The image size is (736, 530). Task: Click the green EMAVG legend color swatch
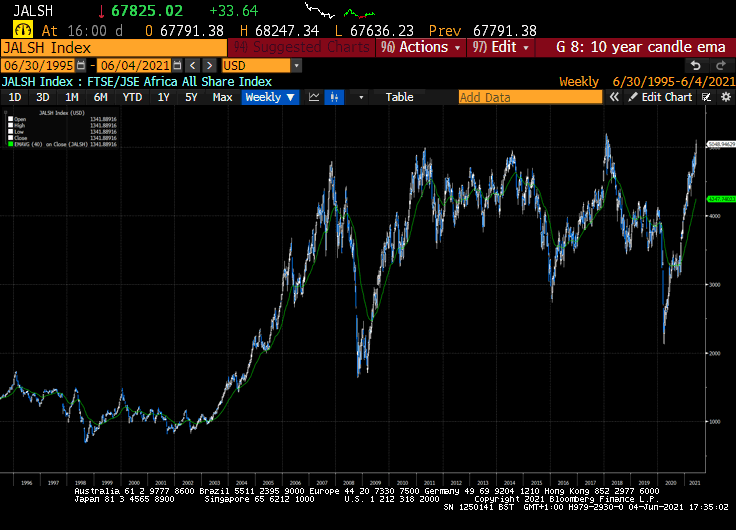coord(10,144)
